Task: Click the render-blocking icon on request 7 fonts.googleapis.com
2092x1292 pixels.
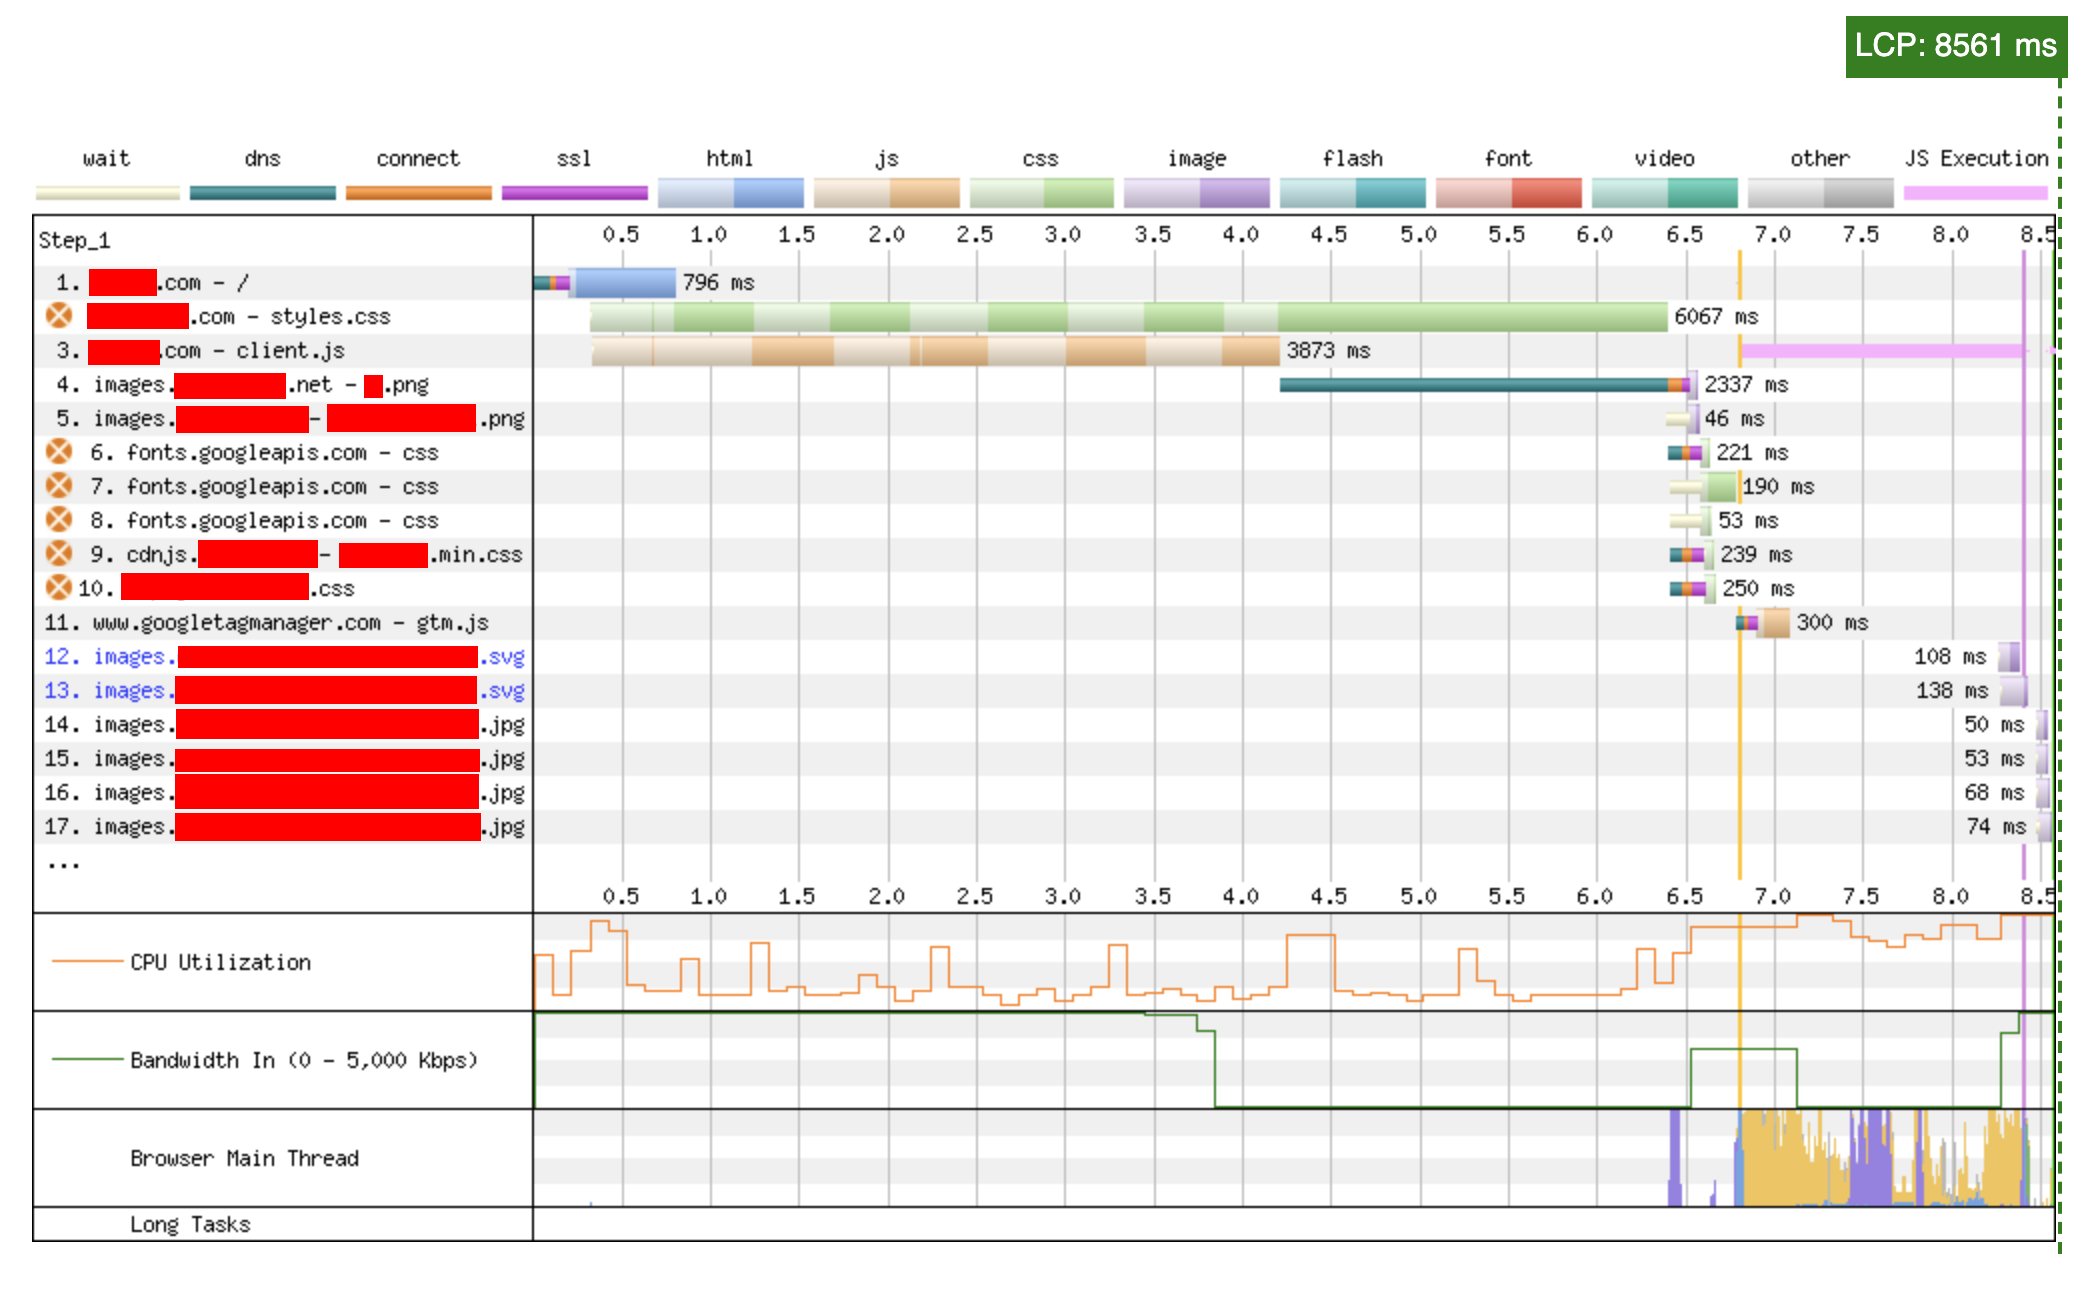Action: 60,486
